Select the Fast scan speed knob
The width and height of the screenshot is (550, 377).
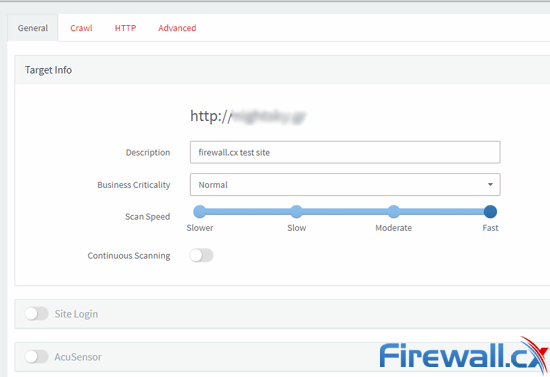coord(490,211)
